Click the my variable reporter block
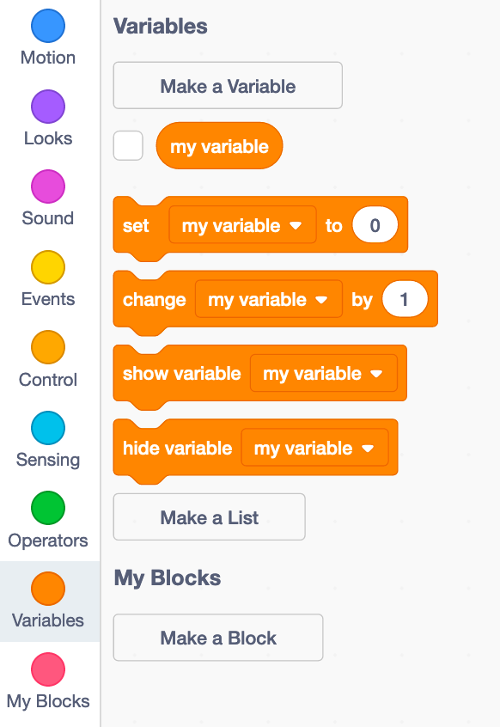Image resolution: width=500 pixels, height=727 pixels. click(x=219, y=146)
